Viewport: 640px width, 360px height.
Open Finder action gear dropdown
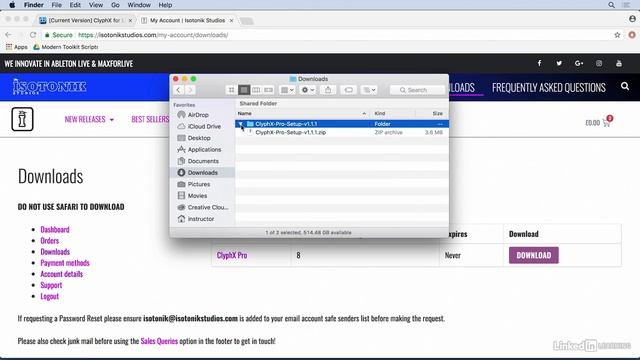click(x=308, y=90)
